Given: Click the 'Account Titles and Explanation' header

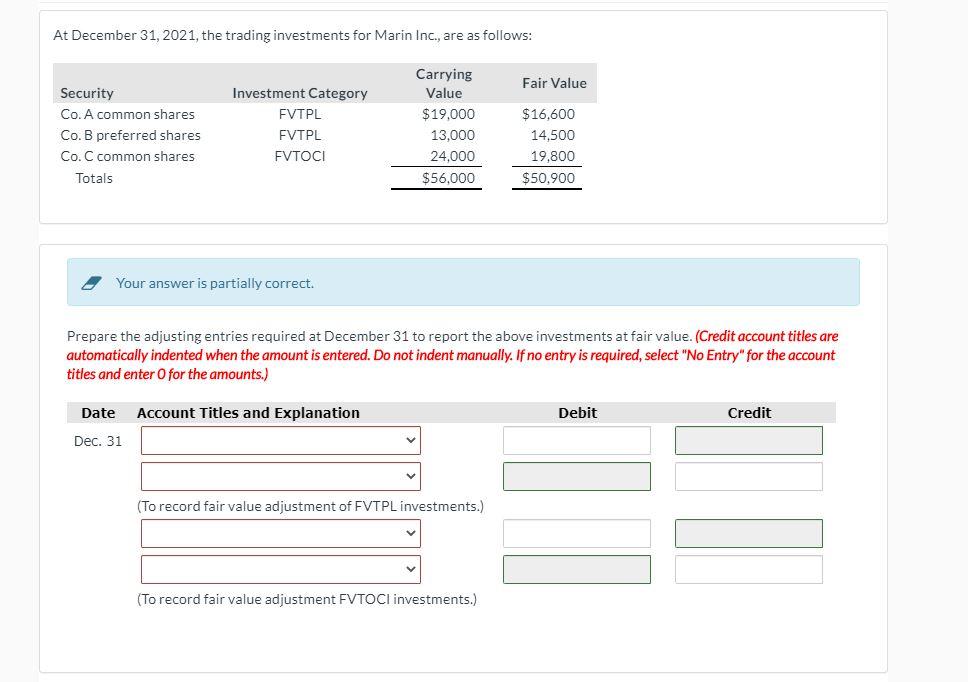Looking at the screenshot, I should (248, 413).
